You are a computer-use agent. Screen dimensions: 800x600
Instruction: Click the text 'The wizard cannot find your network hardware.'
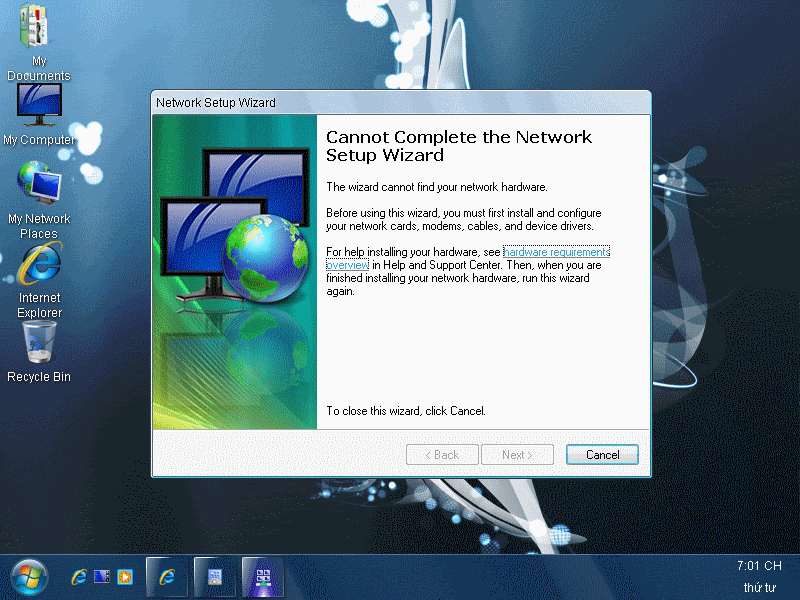point(437,187)
